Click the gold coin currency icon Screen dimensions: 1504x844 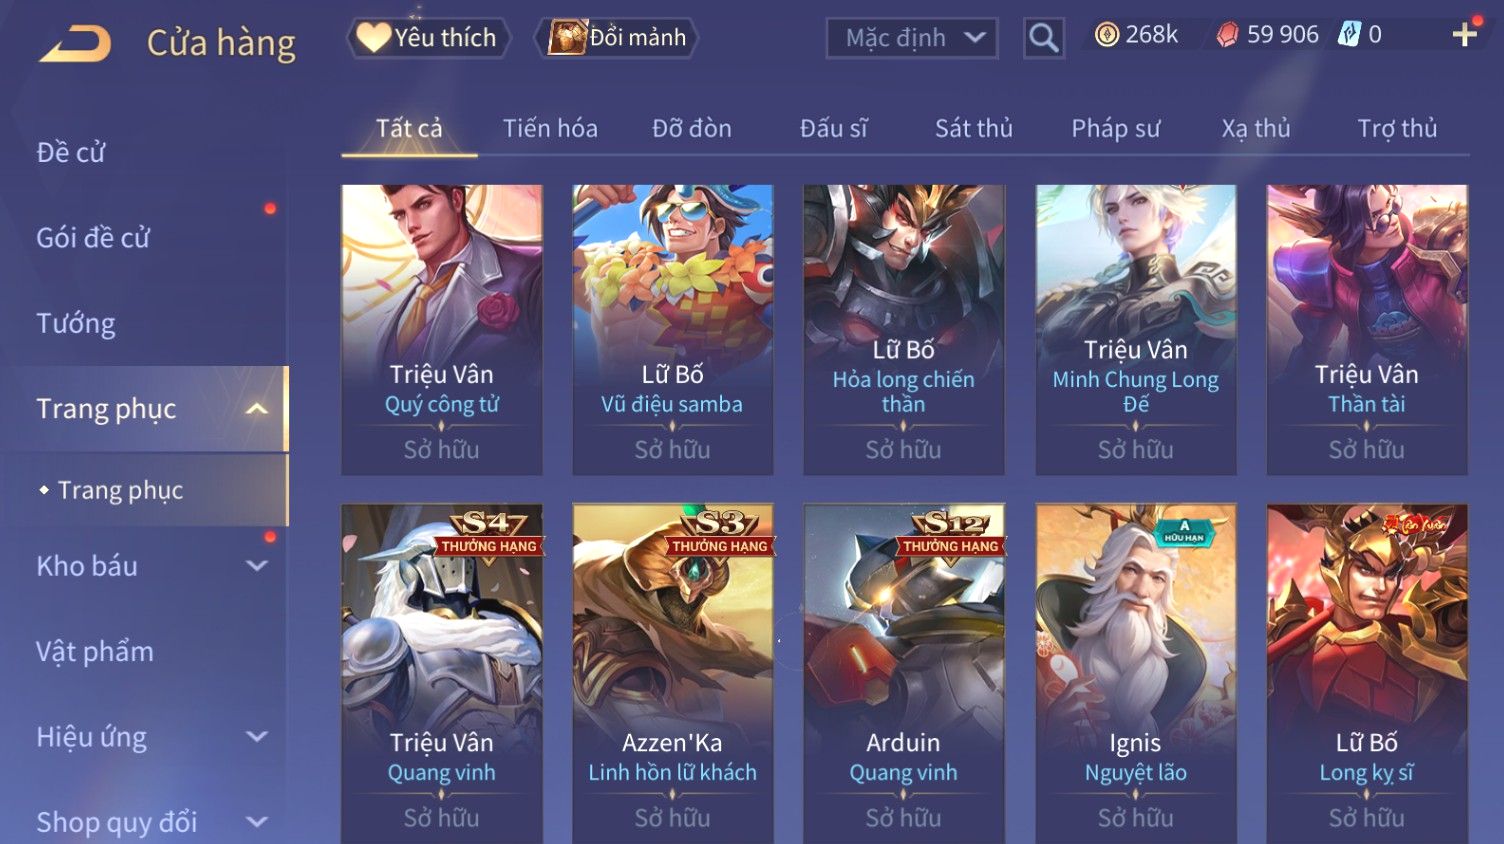(x=1106, y=35)
